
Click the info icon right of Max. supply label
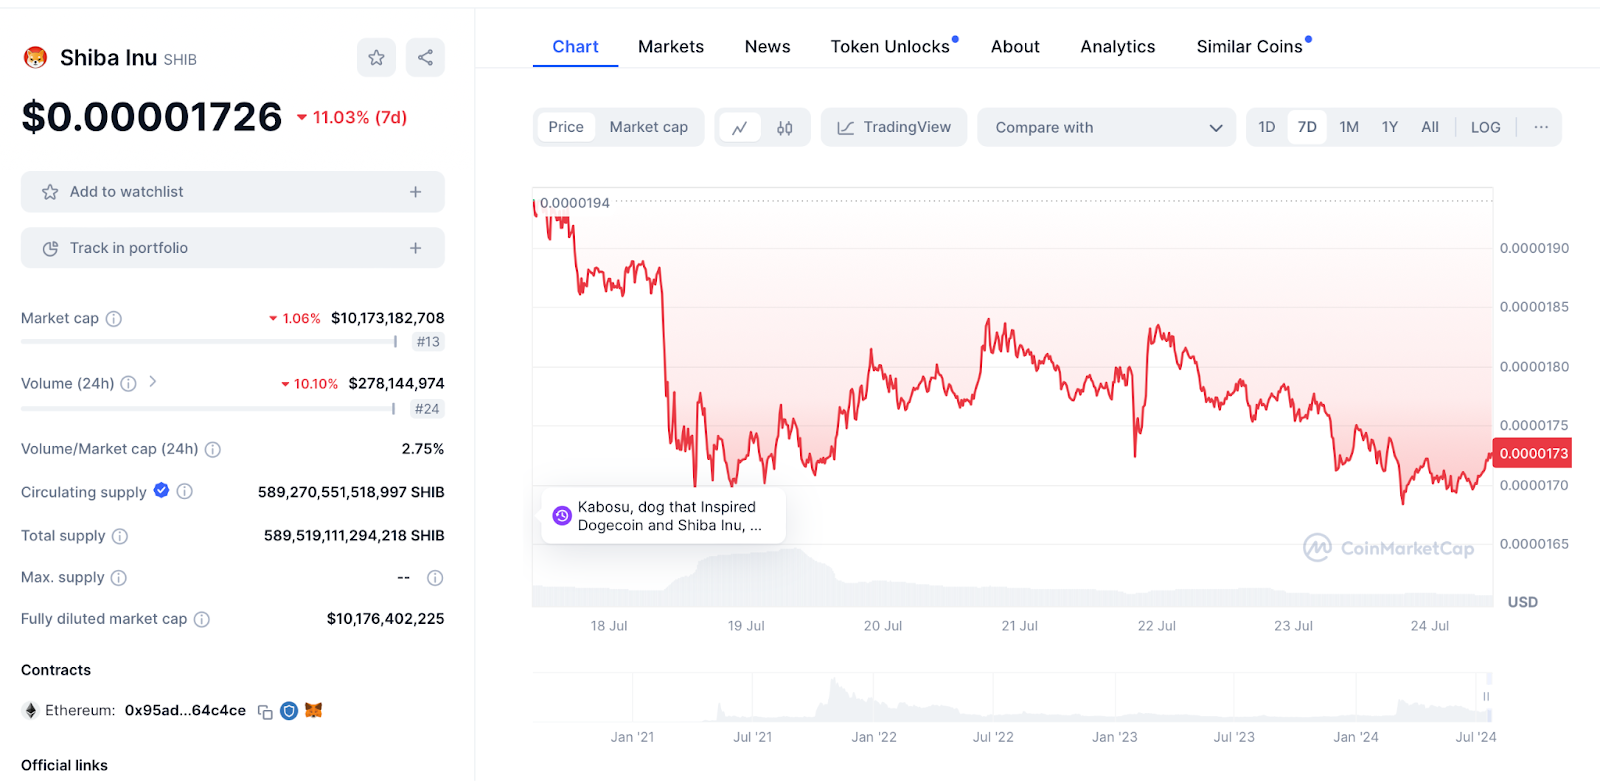point(118,578)
